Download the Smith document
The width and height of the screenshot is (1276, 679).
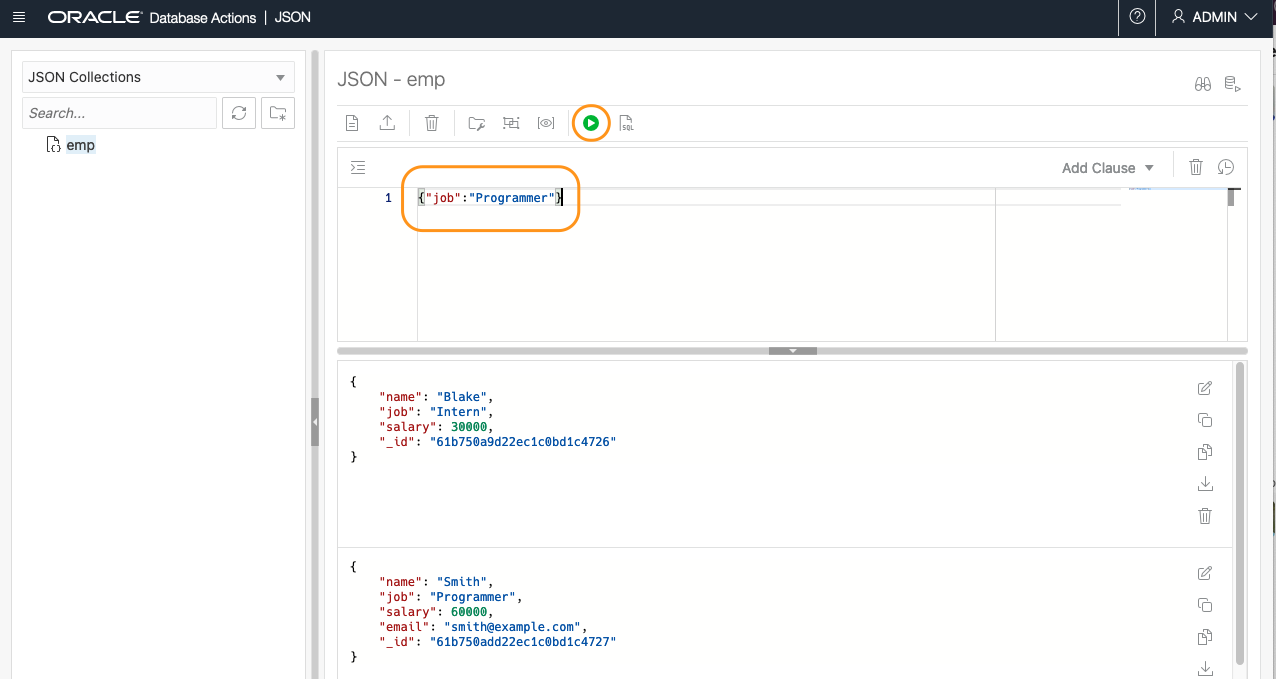(x=1205, y=668)
